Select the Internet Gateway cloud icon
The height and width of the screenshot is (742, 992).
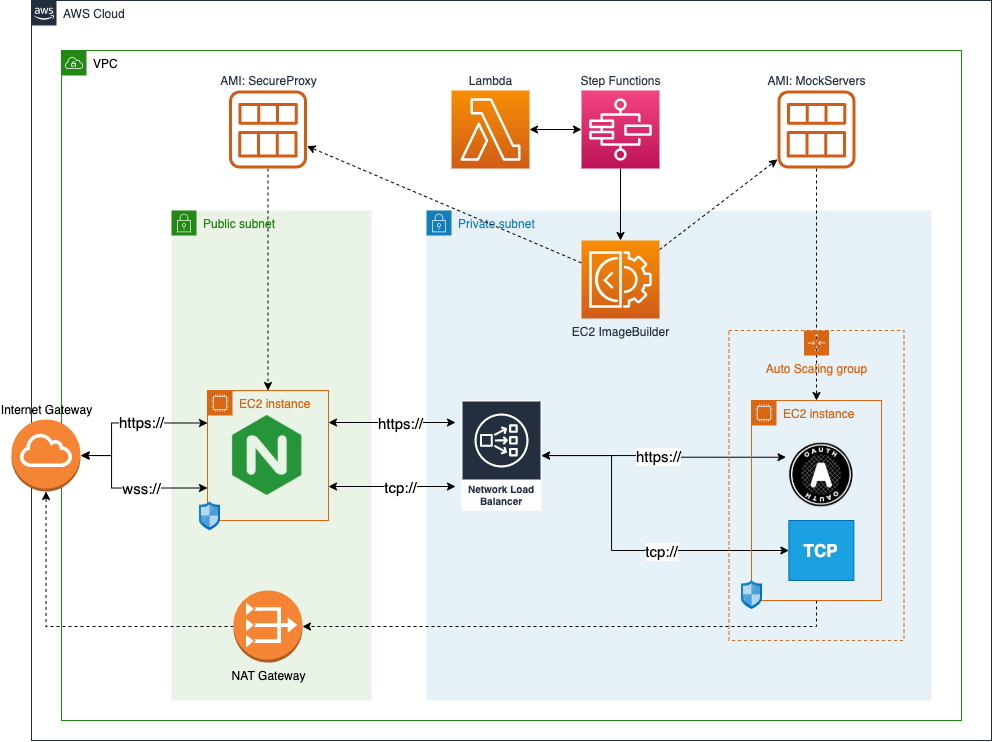(x=46, y=455)
